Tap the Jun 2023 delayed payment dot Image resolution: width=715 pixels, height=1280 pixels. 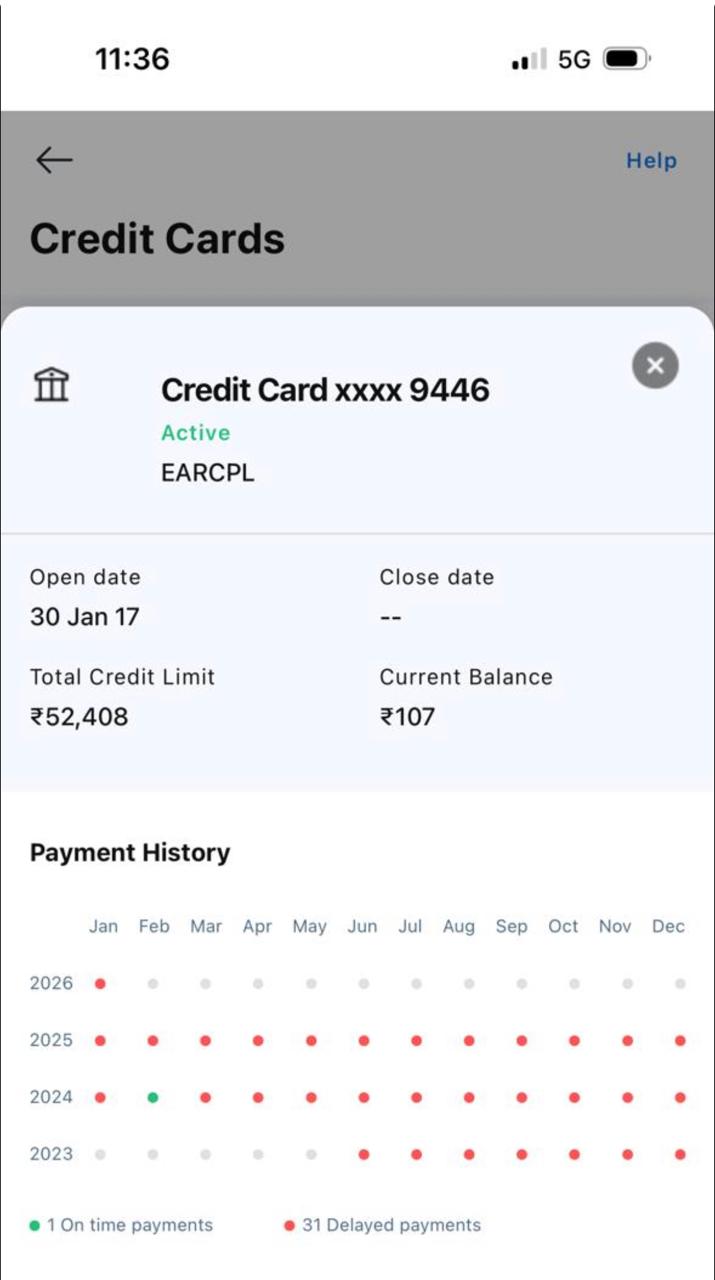363,1154
